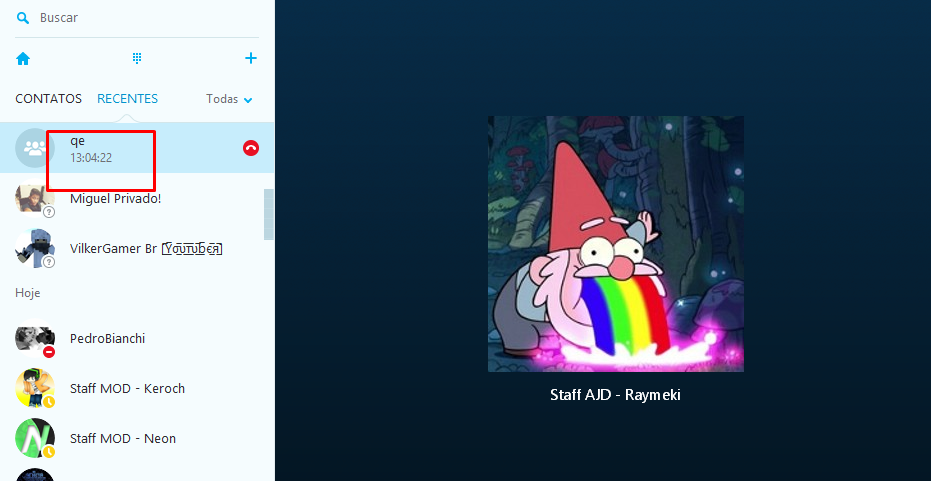Click PedroBianchi avatar picture
The image size is (931, 481).
tap(35, 338)
